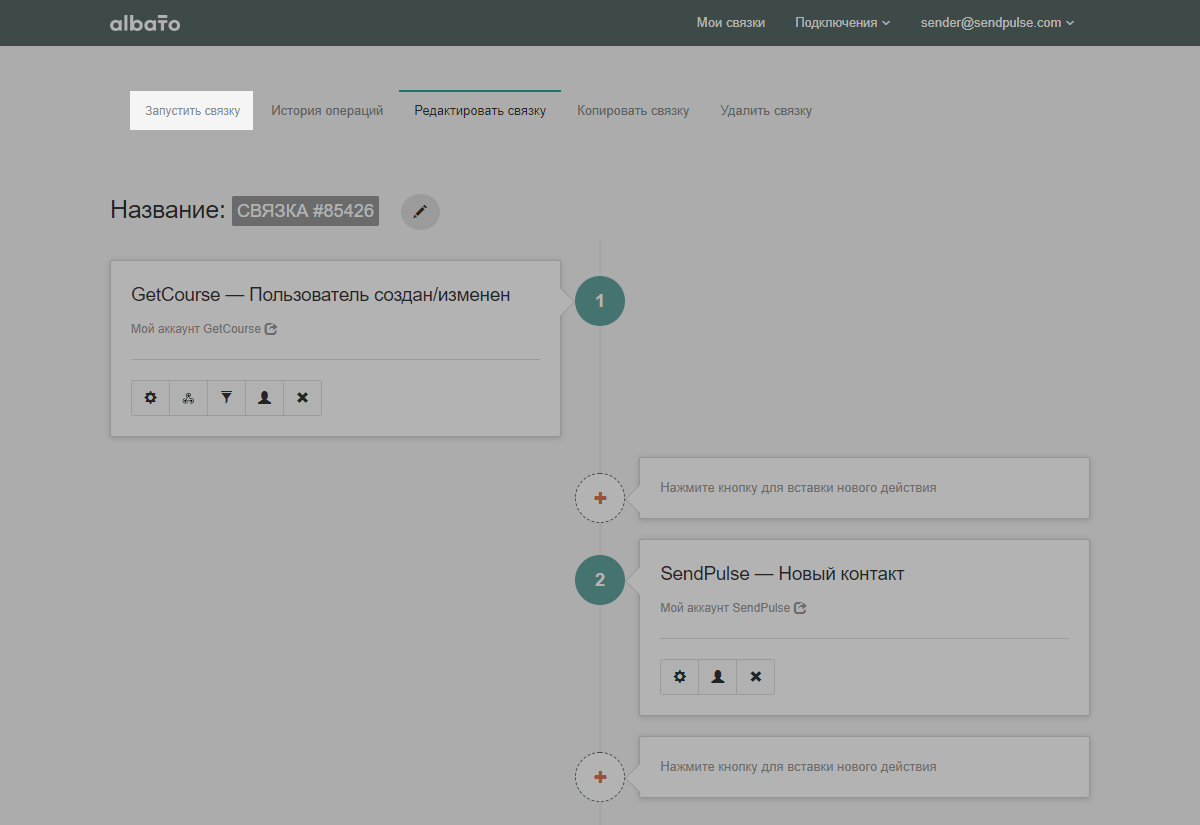Click the Albato logo
Image resolution: width=1200 pixels, height=825 pixels.
[145, 23]
